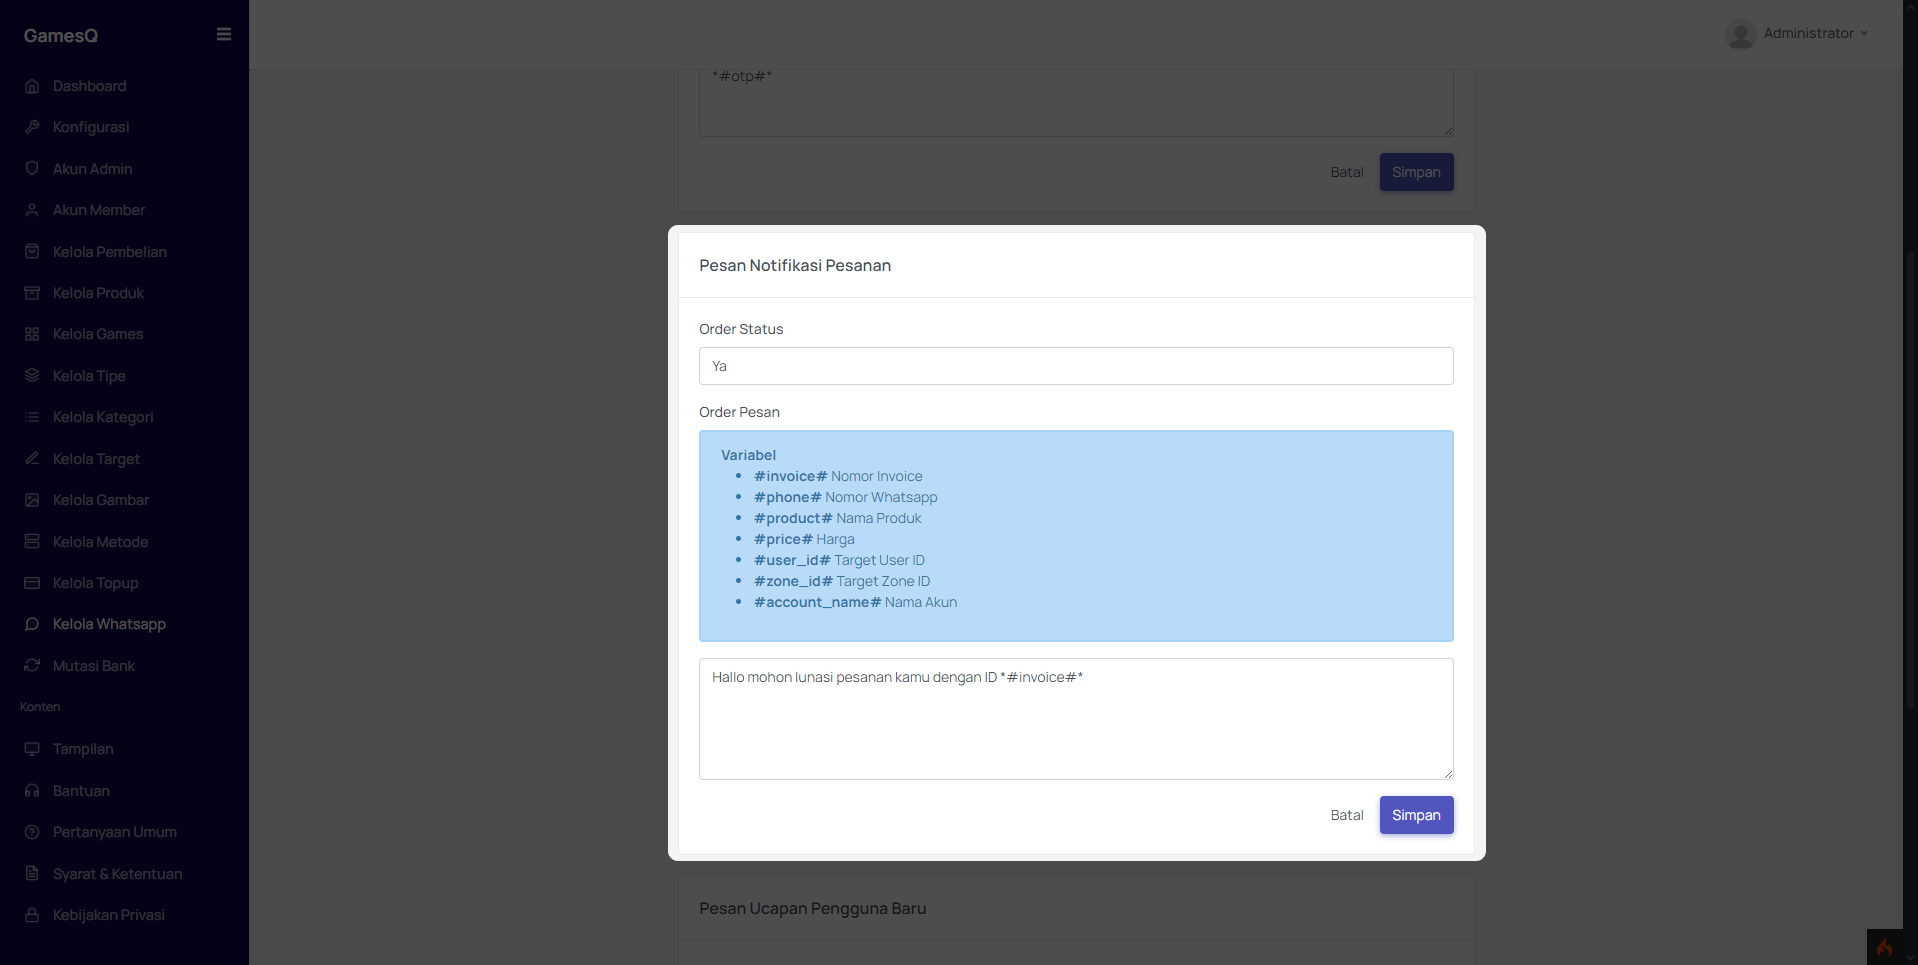Click the Kelola Gambar image icon
Screen dimensions: 1918x965
[32, 500]
